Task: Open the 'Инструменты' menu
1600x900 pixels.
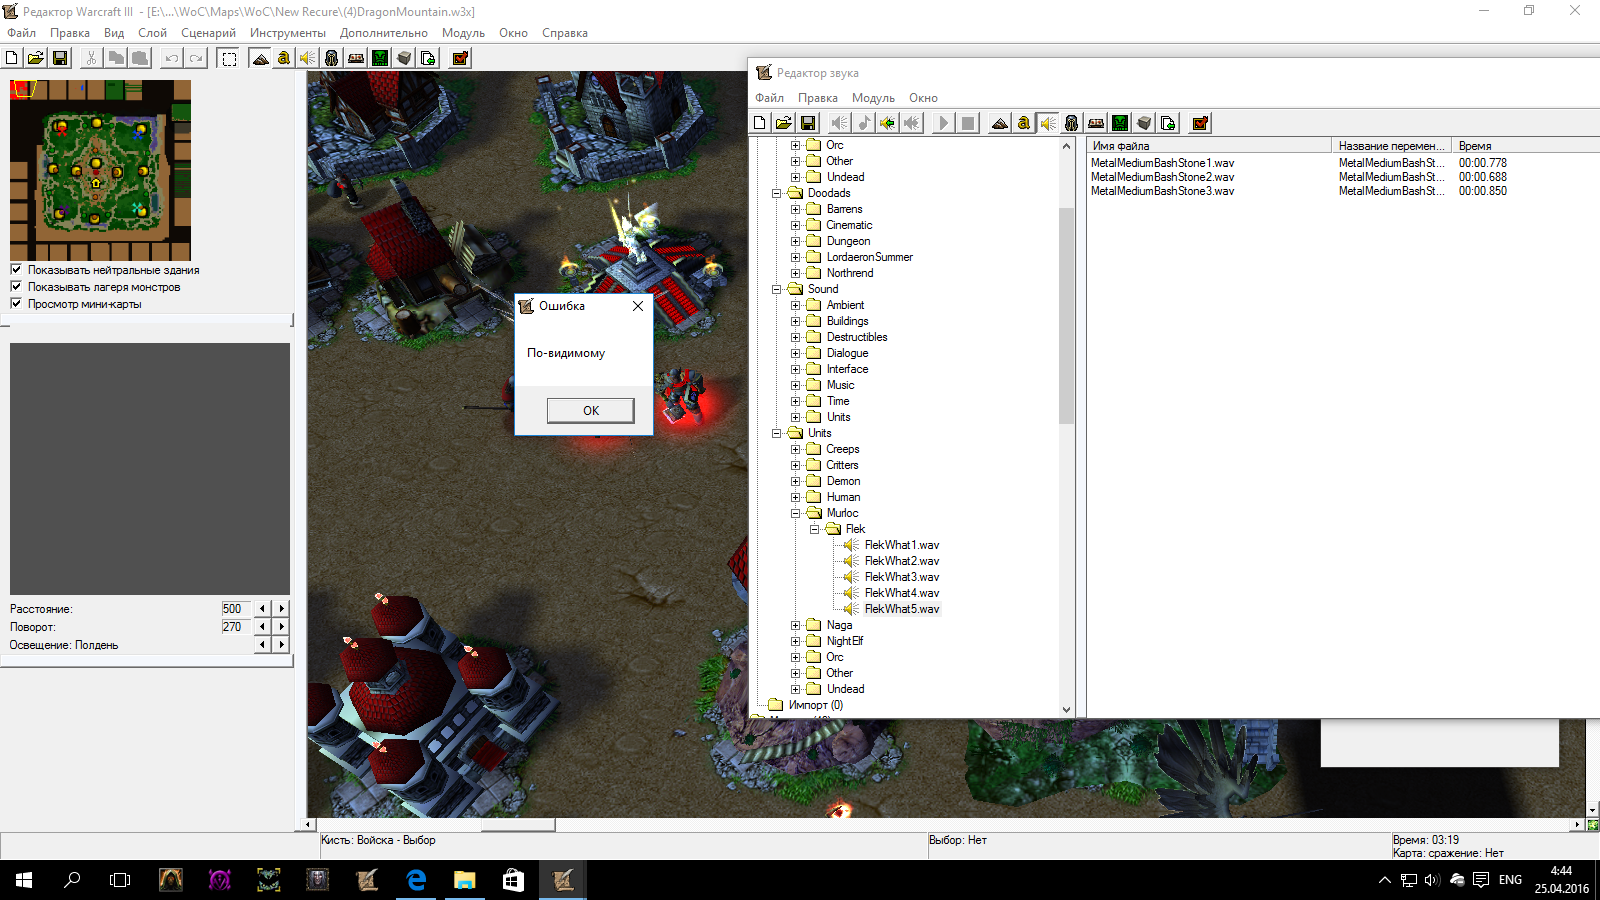Action: [288, 33]
